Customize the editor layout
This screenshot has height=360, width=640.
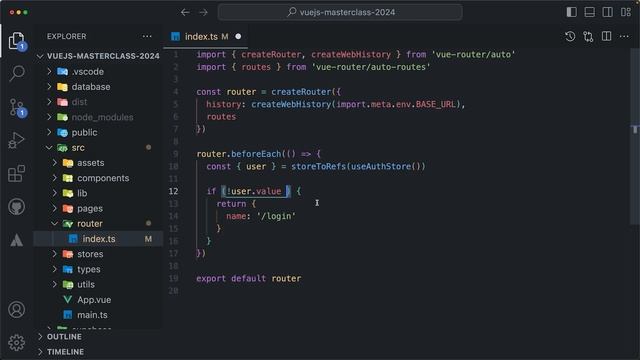(x=626, y=12)
